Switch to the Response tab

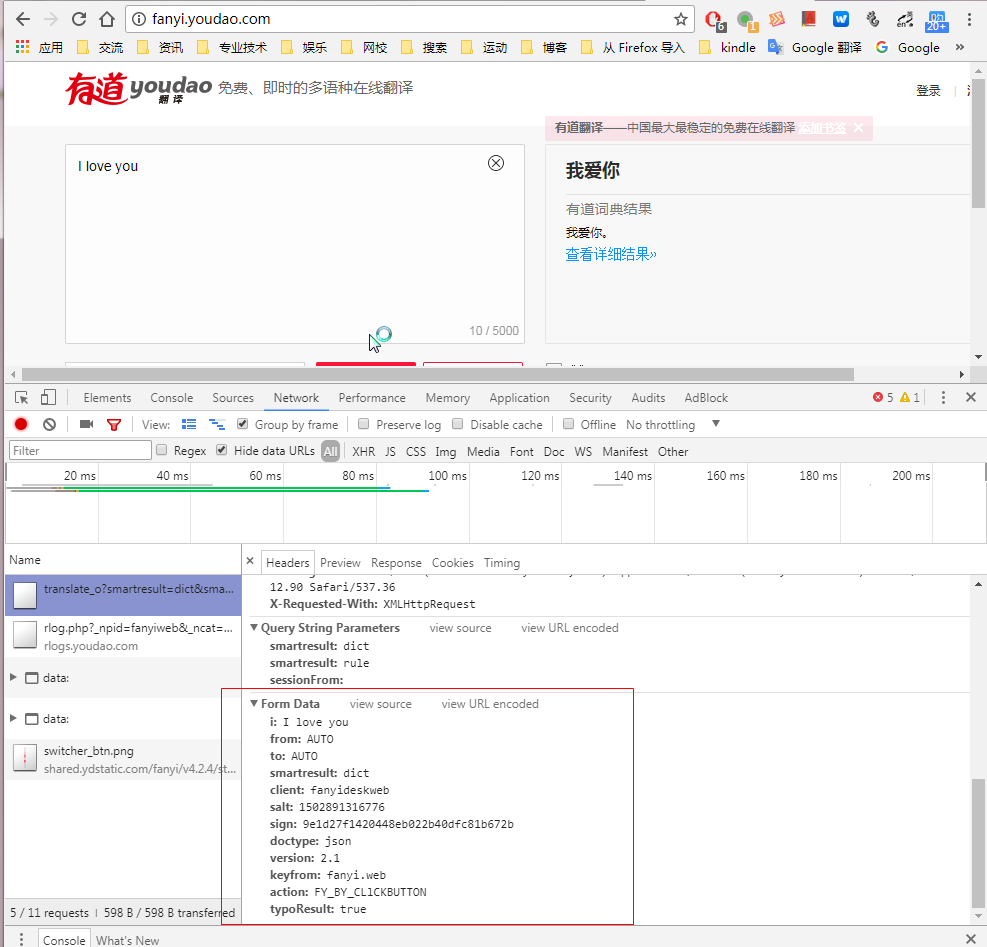(x=396, y=563)
